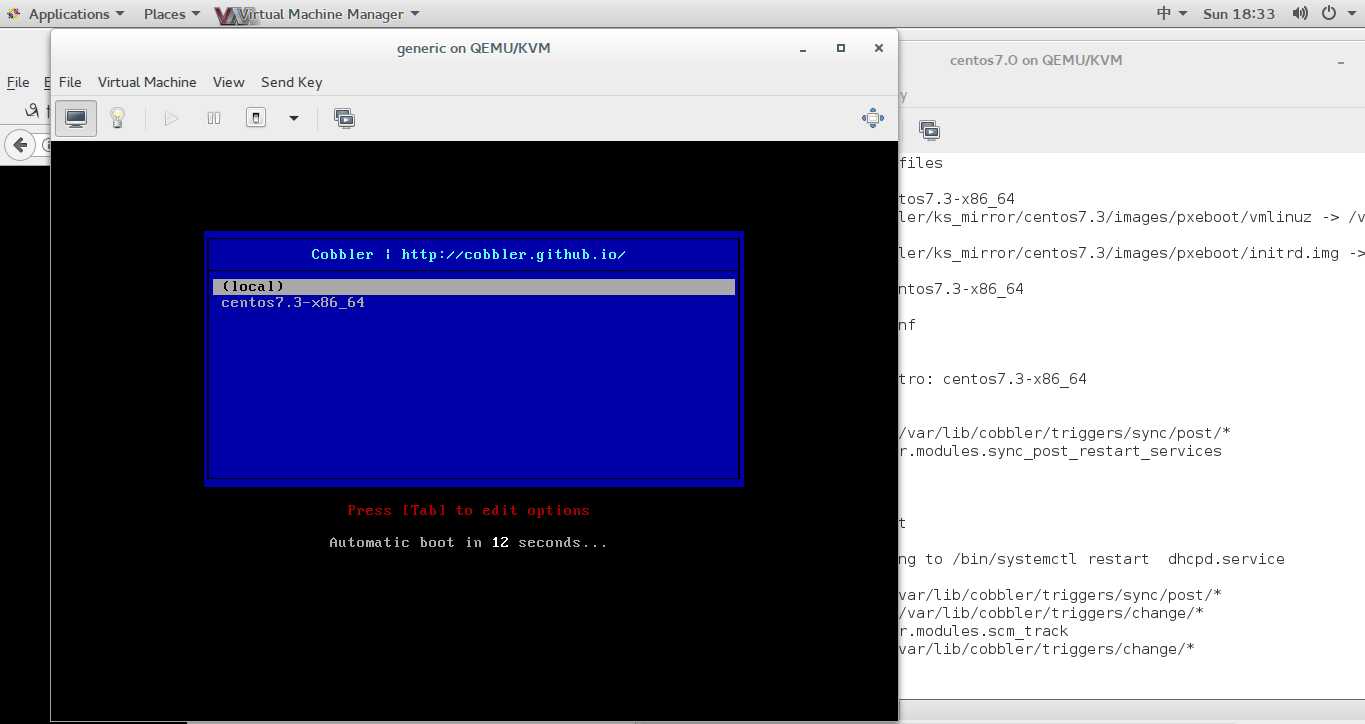The height and width of the screenshot is (724, 1365).
Task: Switch generic VM to fullscreen view
Action: point(873,118)
